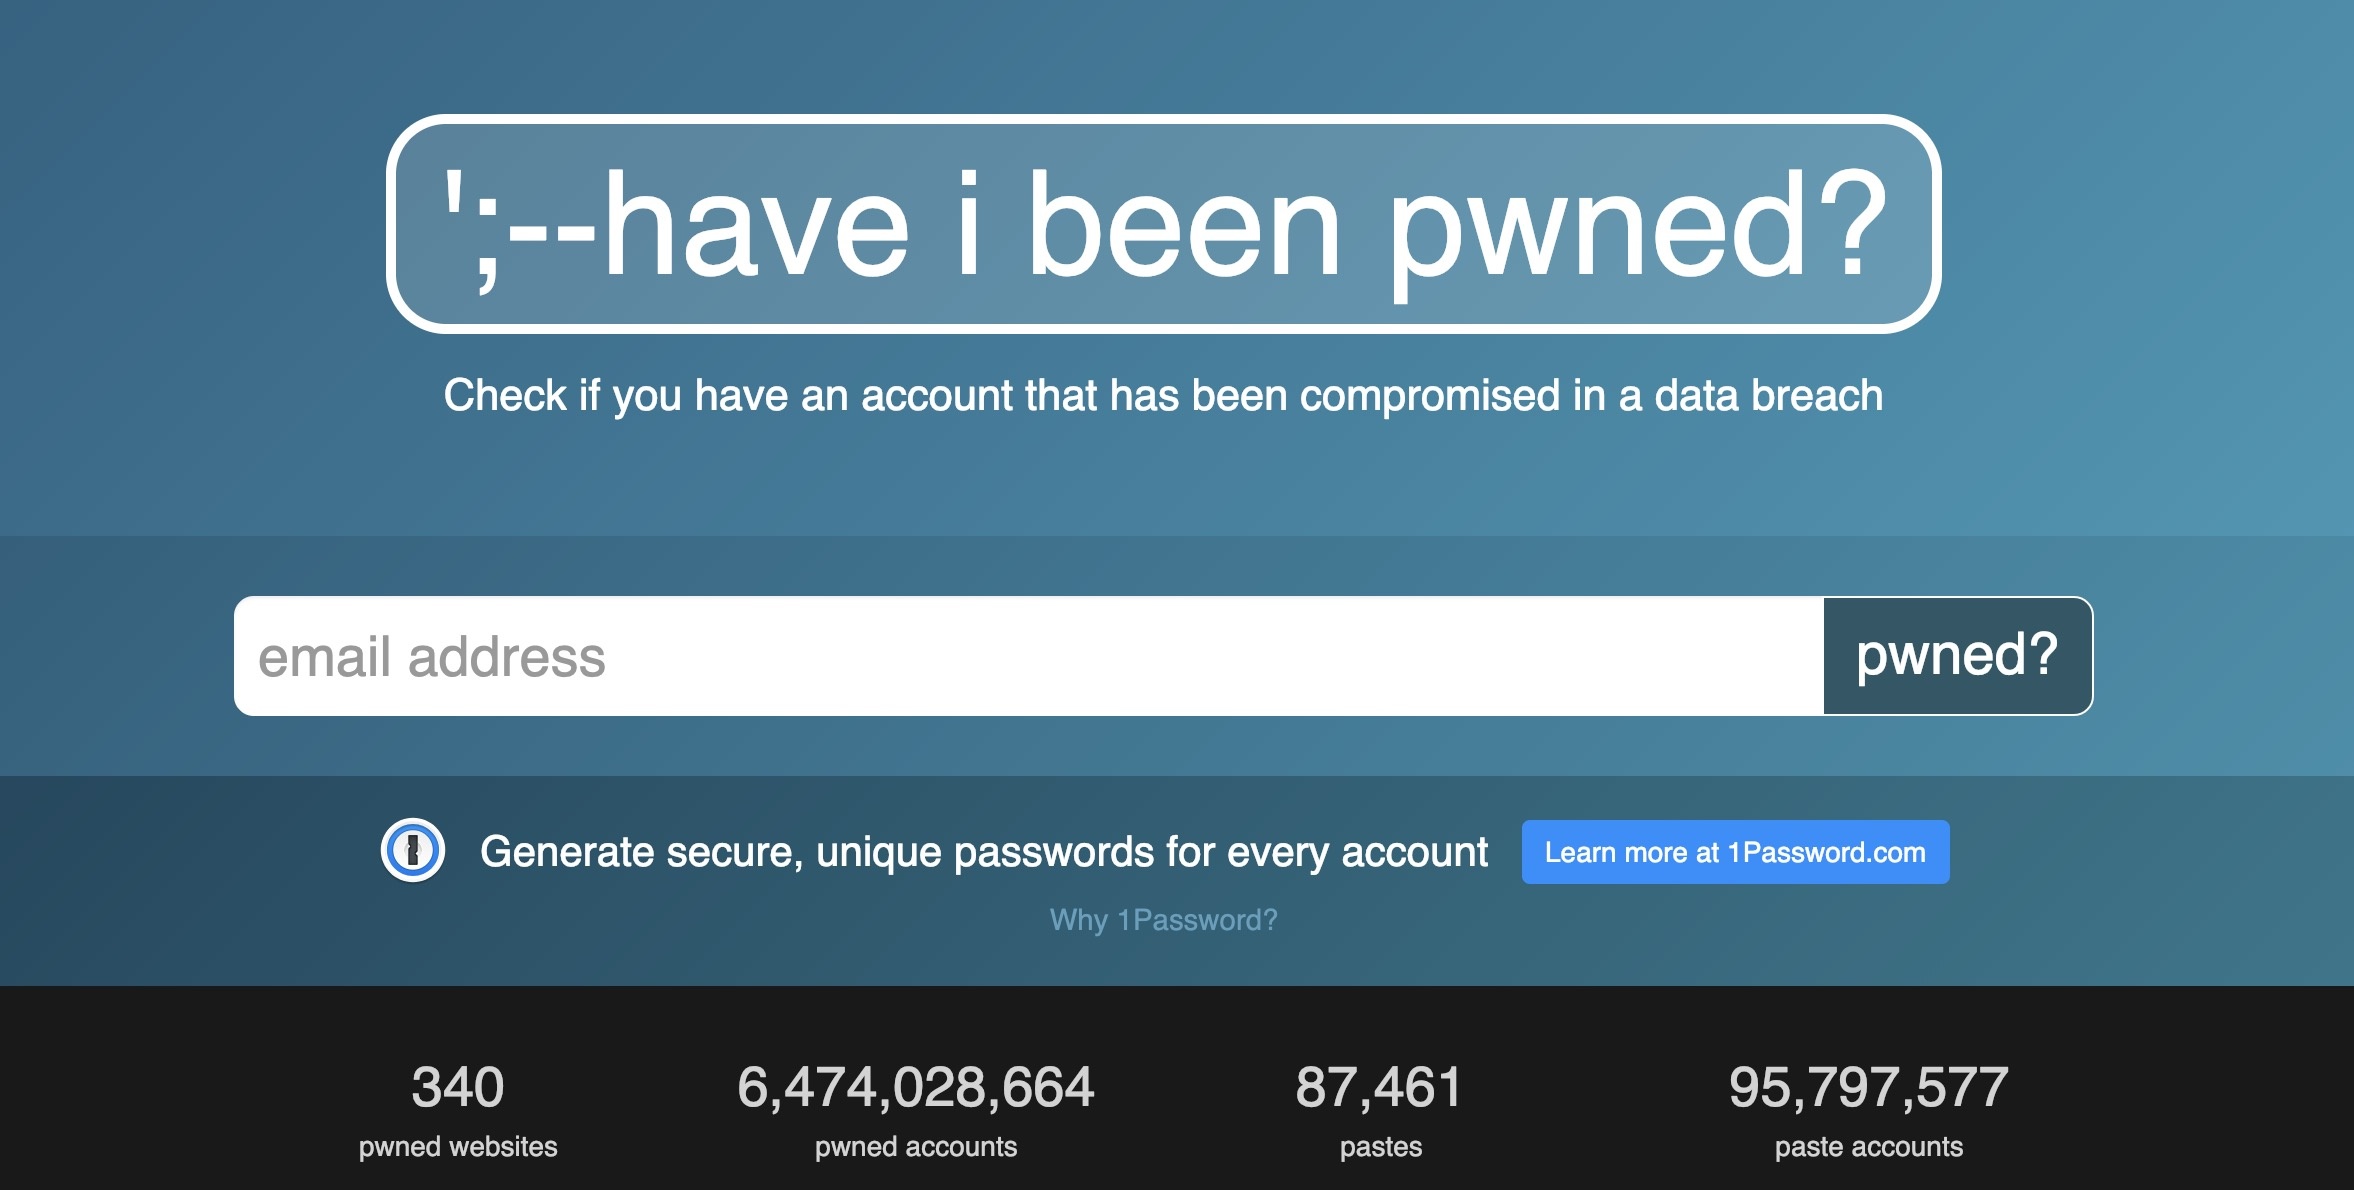Viewport: 2354px width, 1190px height.
Task: Follow the "Why 1Password?" link
Action: (1163, 920)
